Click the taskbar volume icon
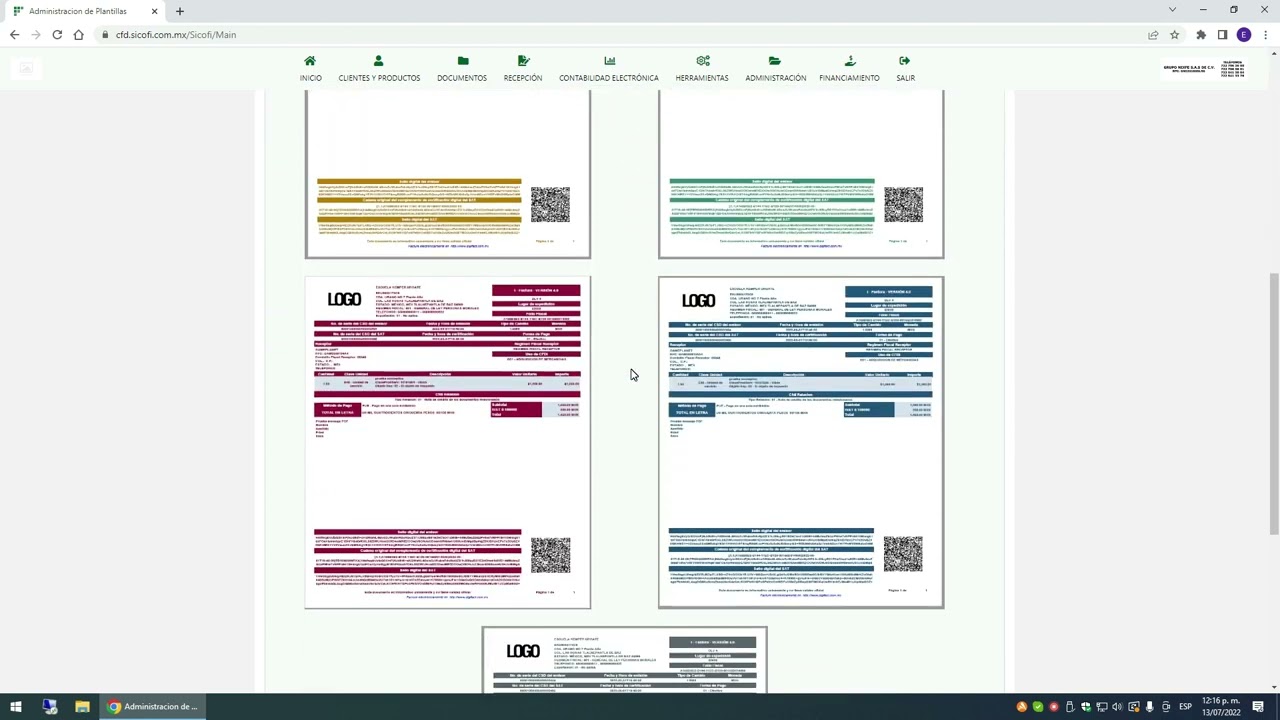Viewport: 1280px width, 720px height. (1117, 707)
